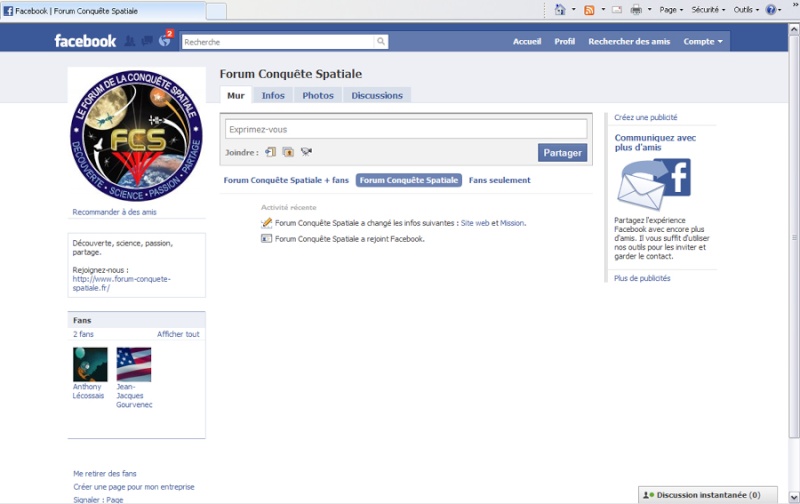Filter wall to 'Fans seulement'
This screenshot has width=800, height=504.
(x=499, y=180)
